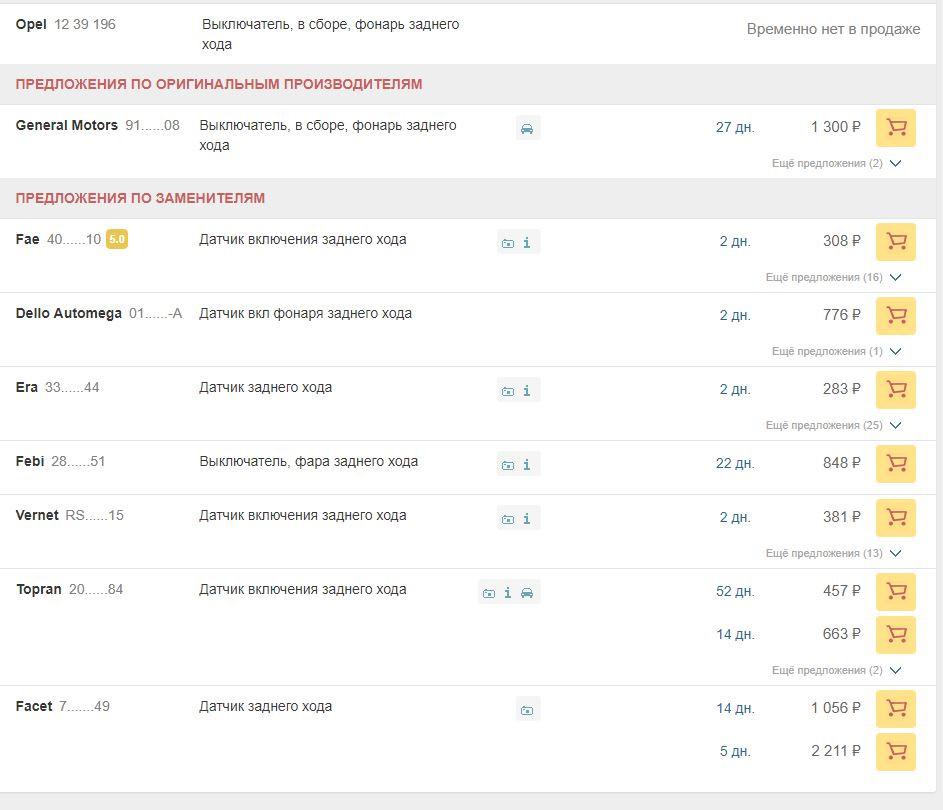943x810 pixels.
Task: Show info icon details for Era sensor
Action: tap(527, 390)
